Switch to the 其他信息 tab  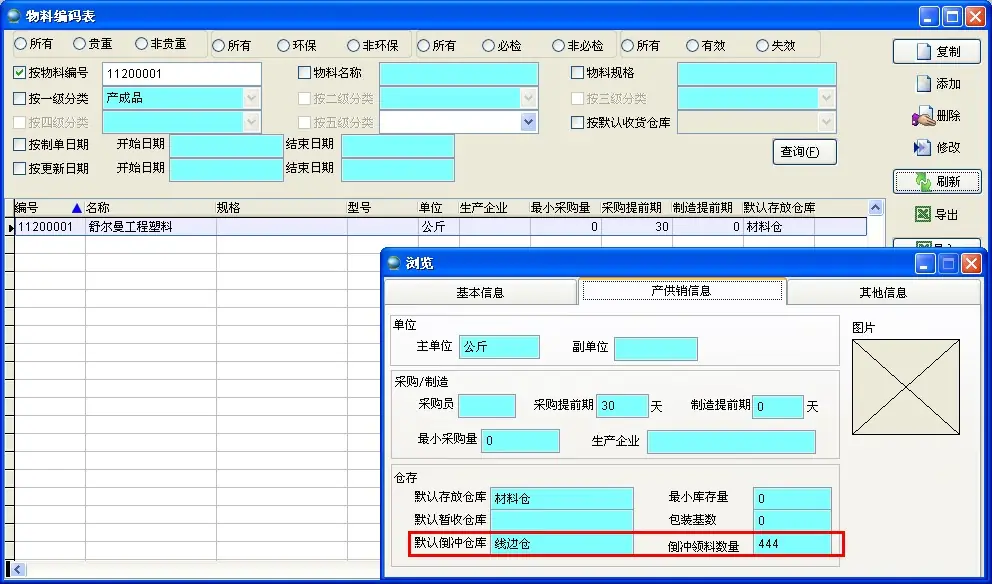(882, 293)
